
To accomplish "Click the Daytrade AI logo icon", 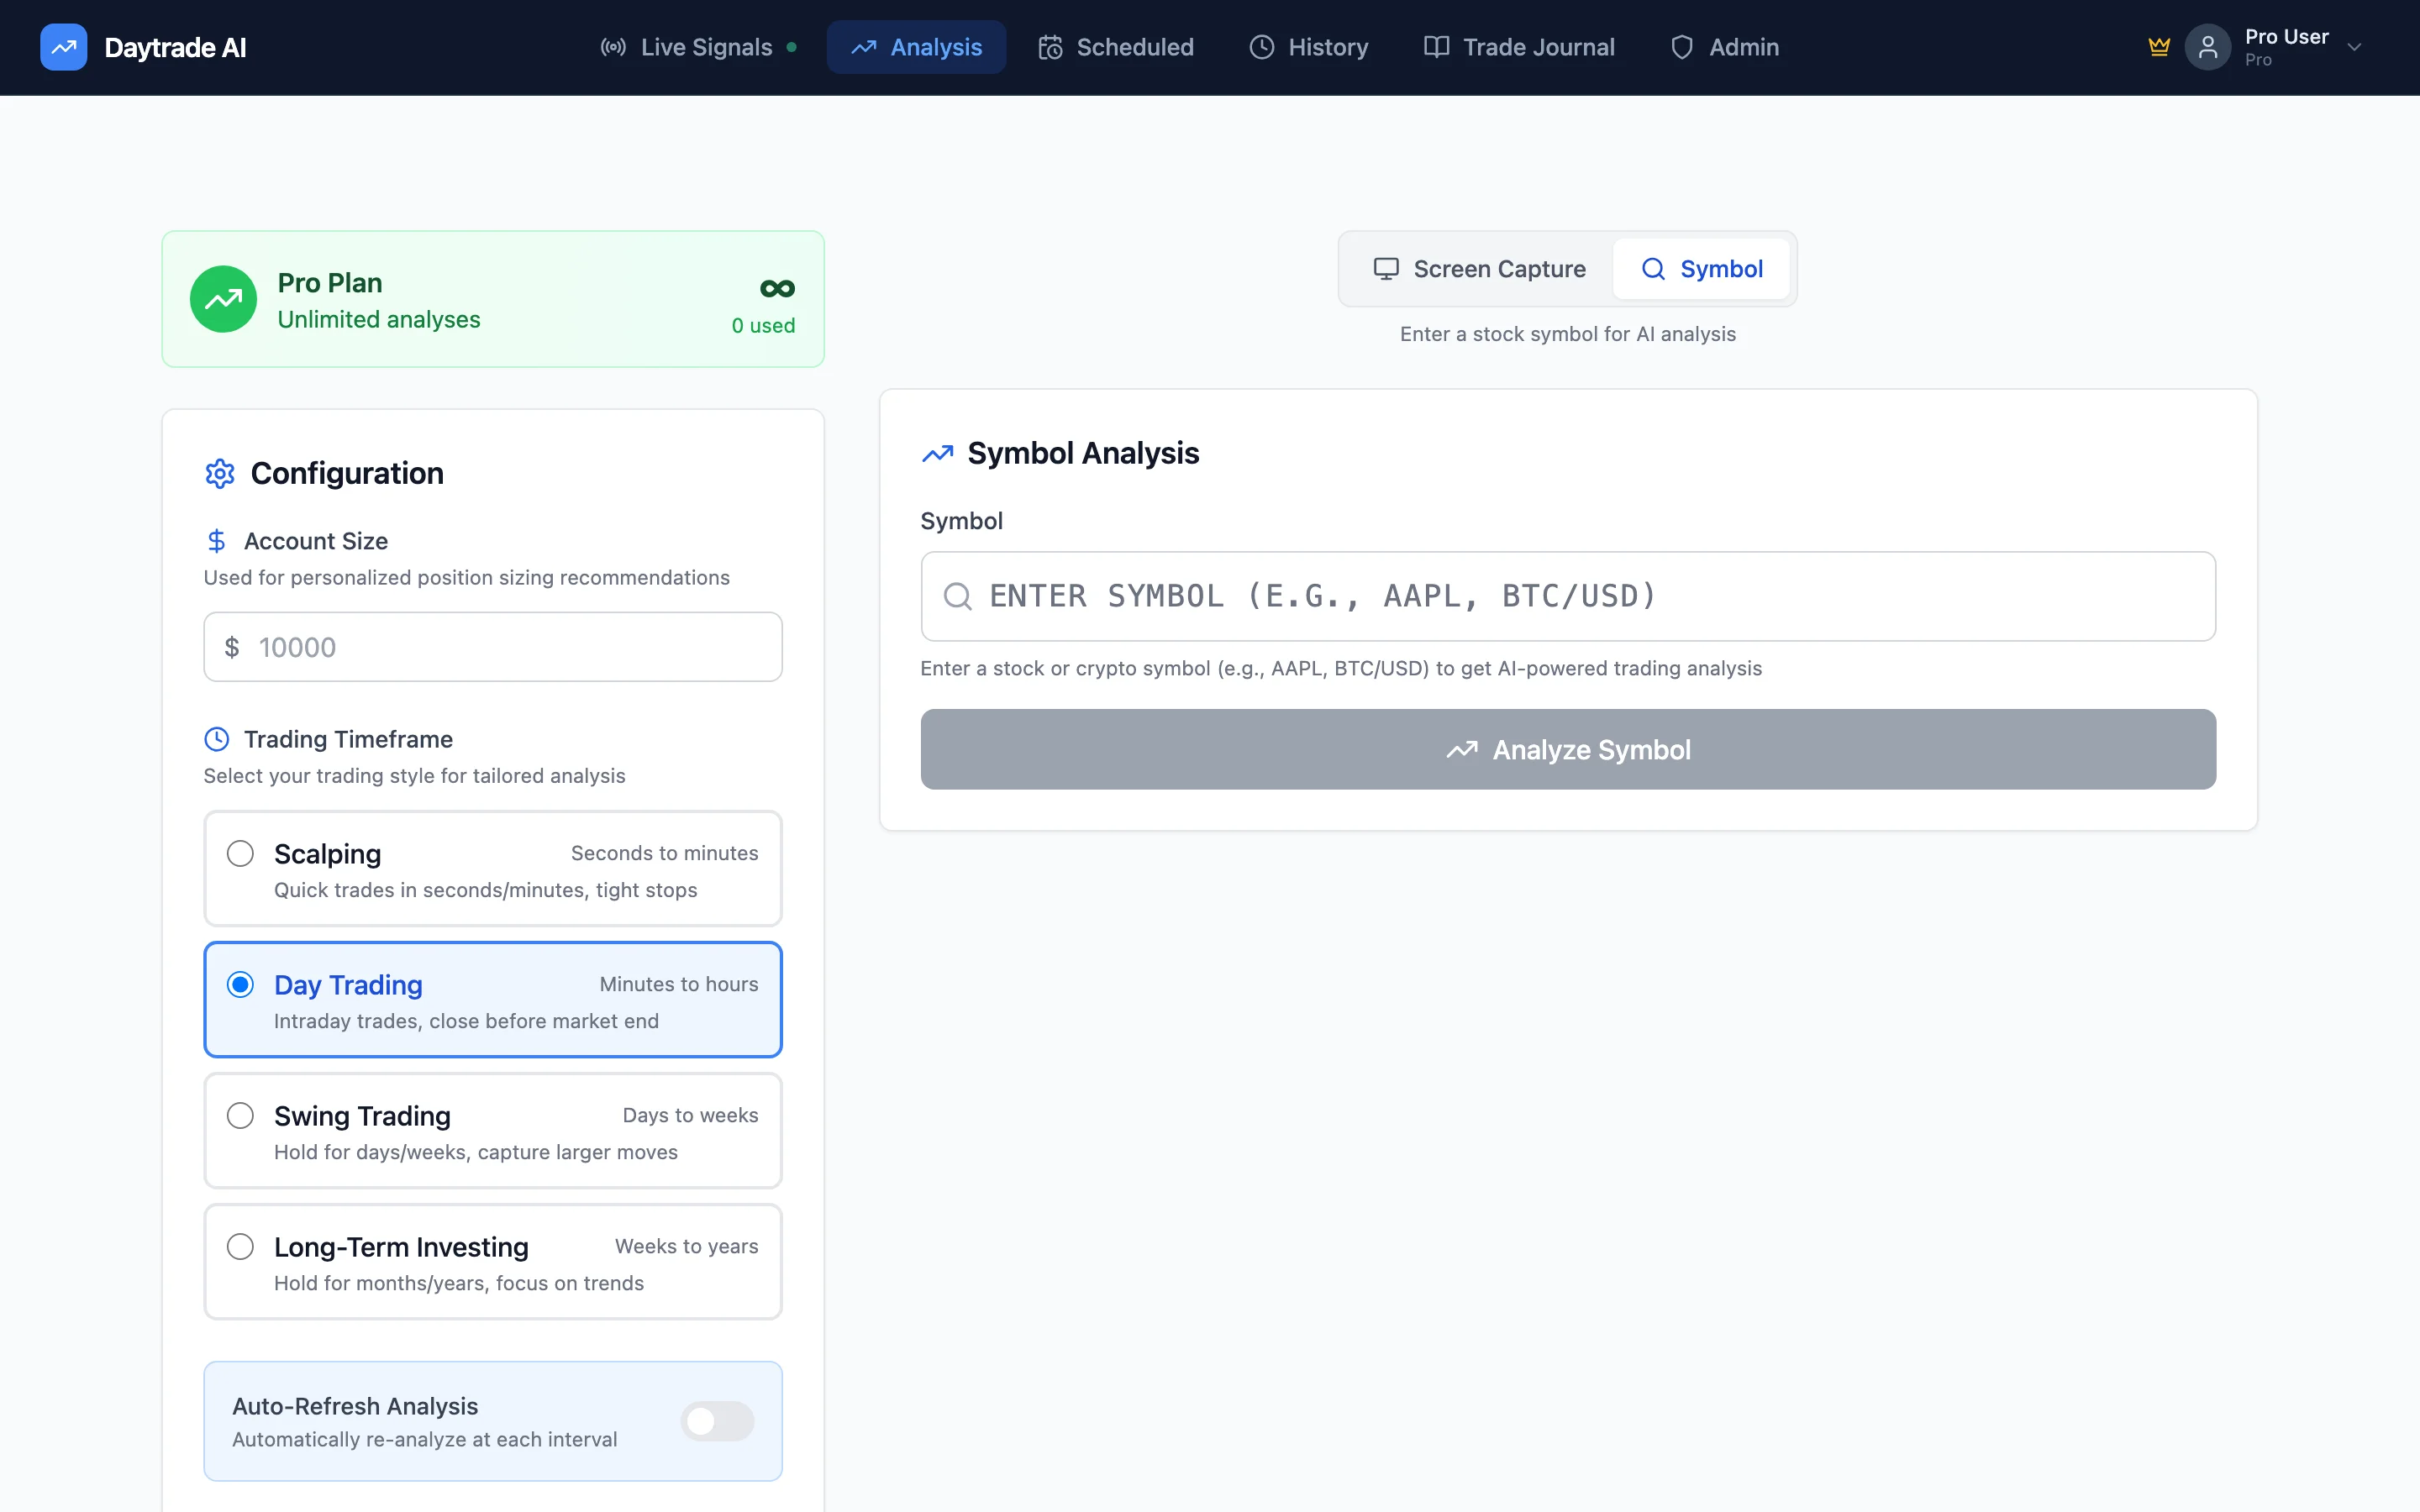I will pos(63,46).
